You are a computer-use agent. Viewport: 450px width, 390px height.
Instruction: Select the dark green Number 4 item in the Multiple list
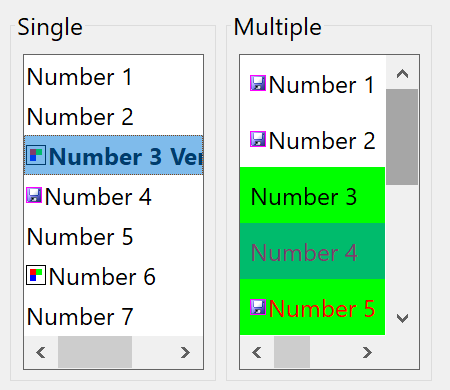point(312,251)
